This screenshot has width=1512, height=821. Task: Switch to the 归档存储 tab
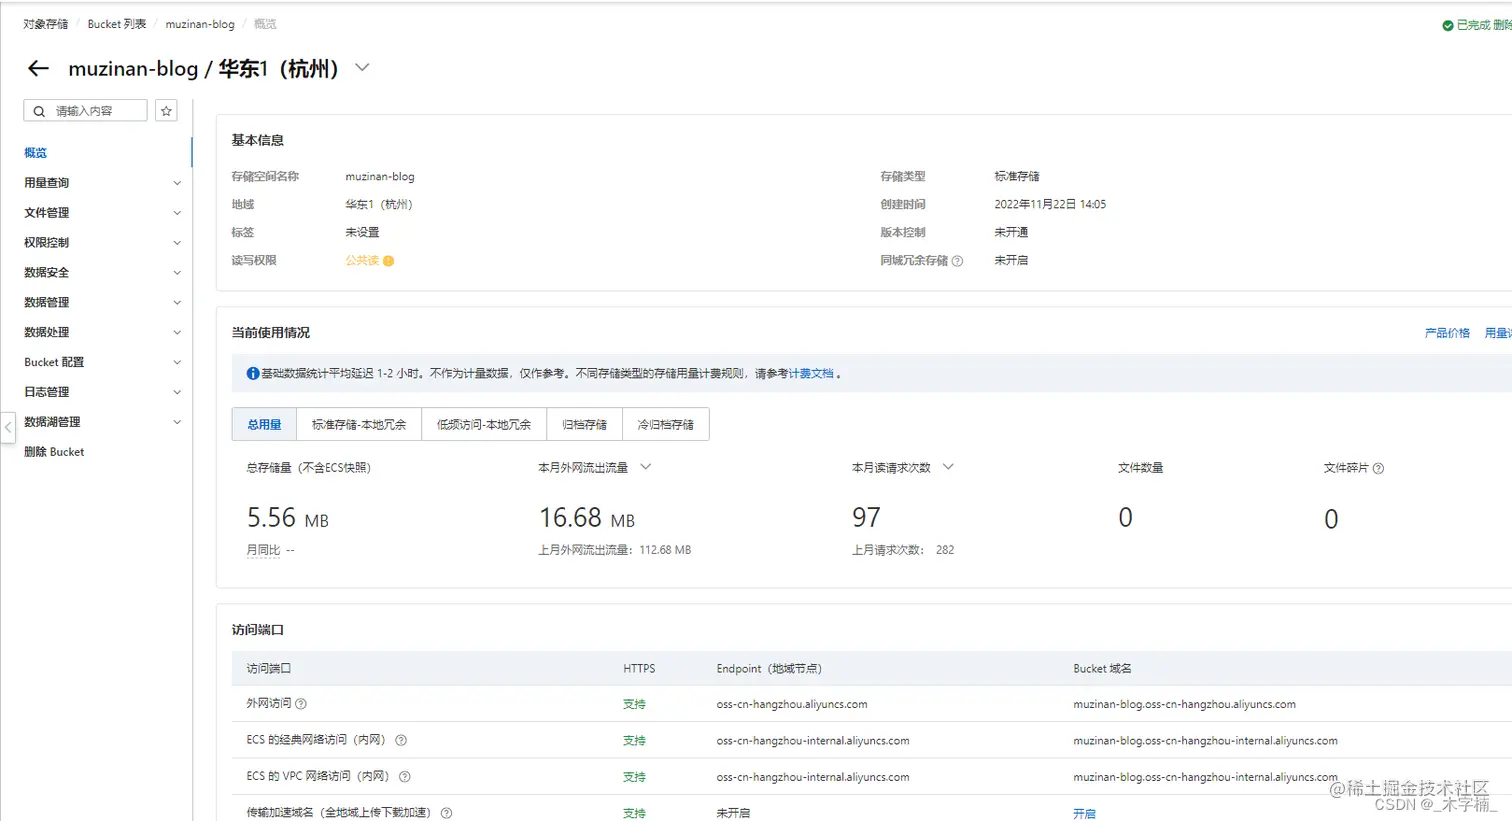point(584,425)
